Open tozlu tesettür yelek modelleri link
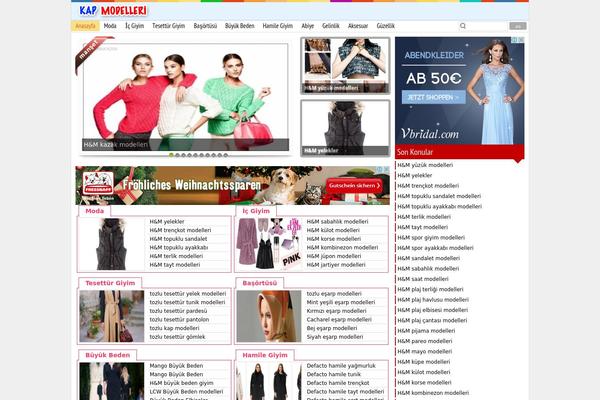 (x=188, y=294)
